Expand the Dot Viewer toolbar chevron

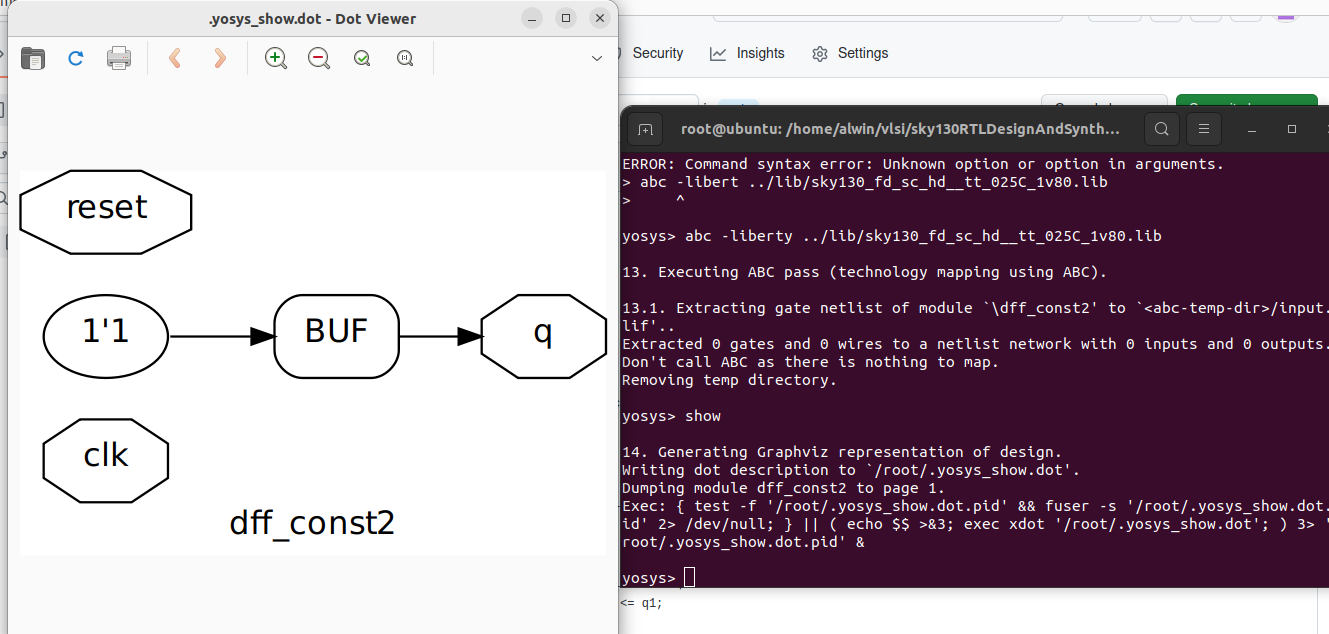(597, 58)
